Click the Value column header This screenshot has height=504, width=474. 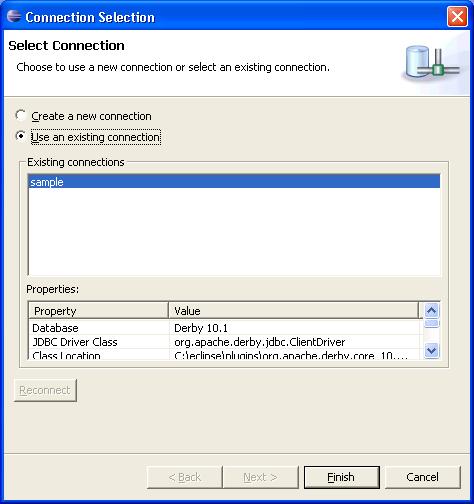(x=293, y=311)
